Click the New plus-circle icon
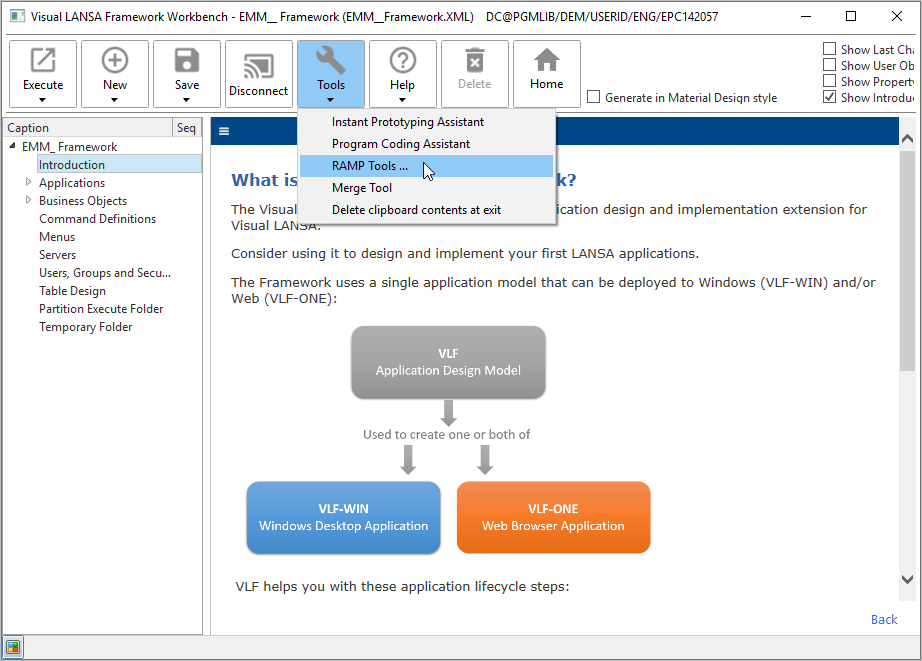 (x=115, y=60)
